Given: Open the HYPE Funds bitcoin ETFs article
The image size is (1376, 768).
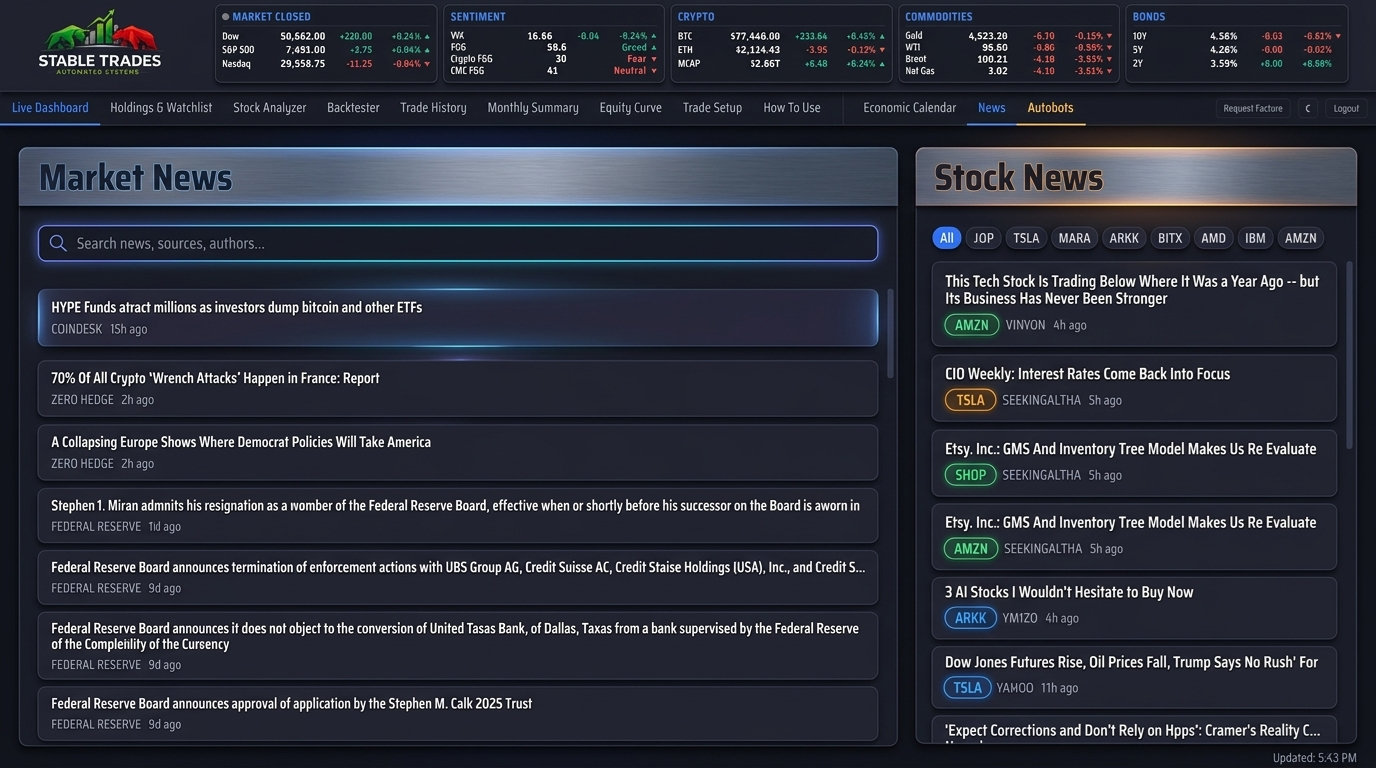Looking at the screenshot, I should coord(458,318).
